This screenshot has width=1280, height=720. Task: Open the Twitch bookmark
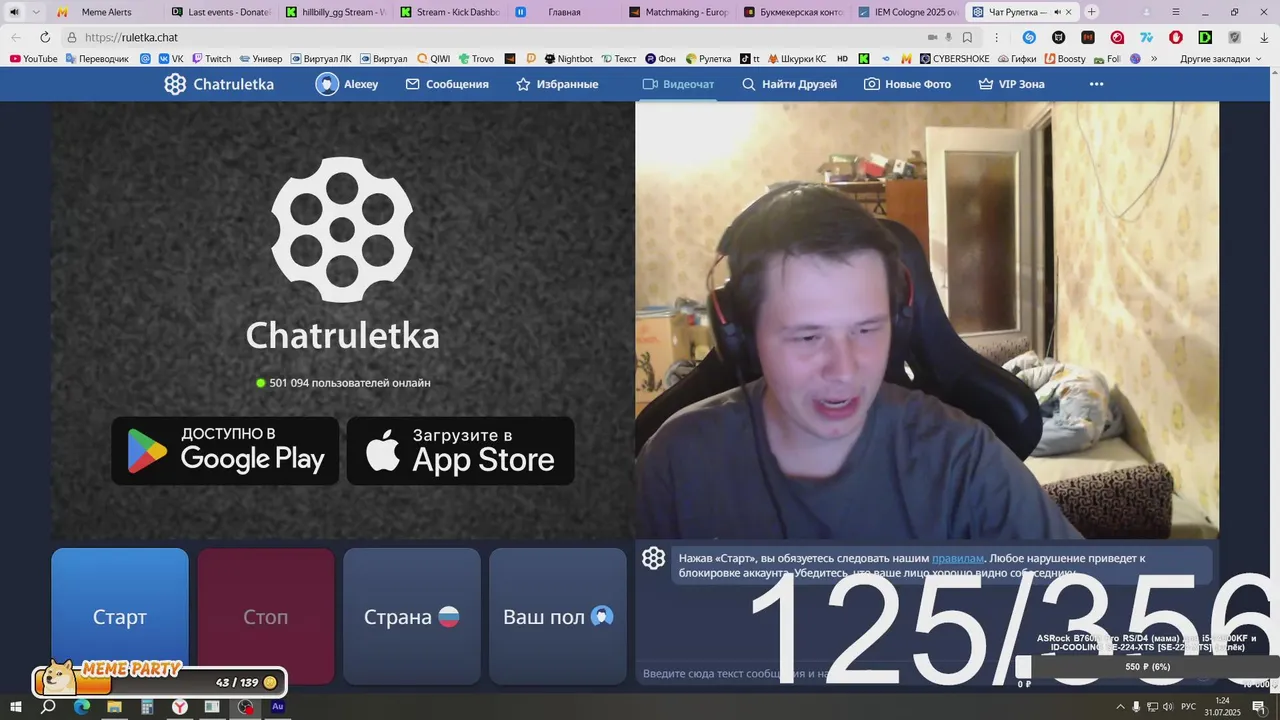pyautogui.click(x=211, y=59)
